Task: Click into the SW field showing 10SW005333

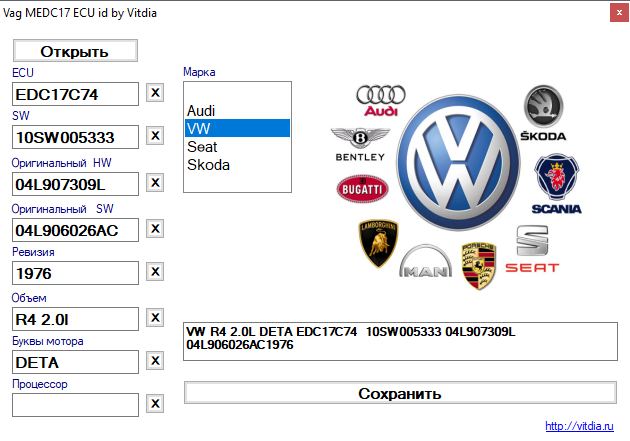Action: [76, 137]
